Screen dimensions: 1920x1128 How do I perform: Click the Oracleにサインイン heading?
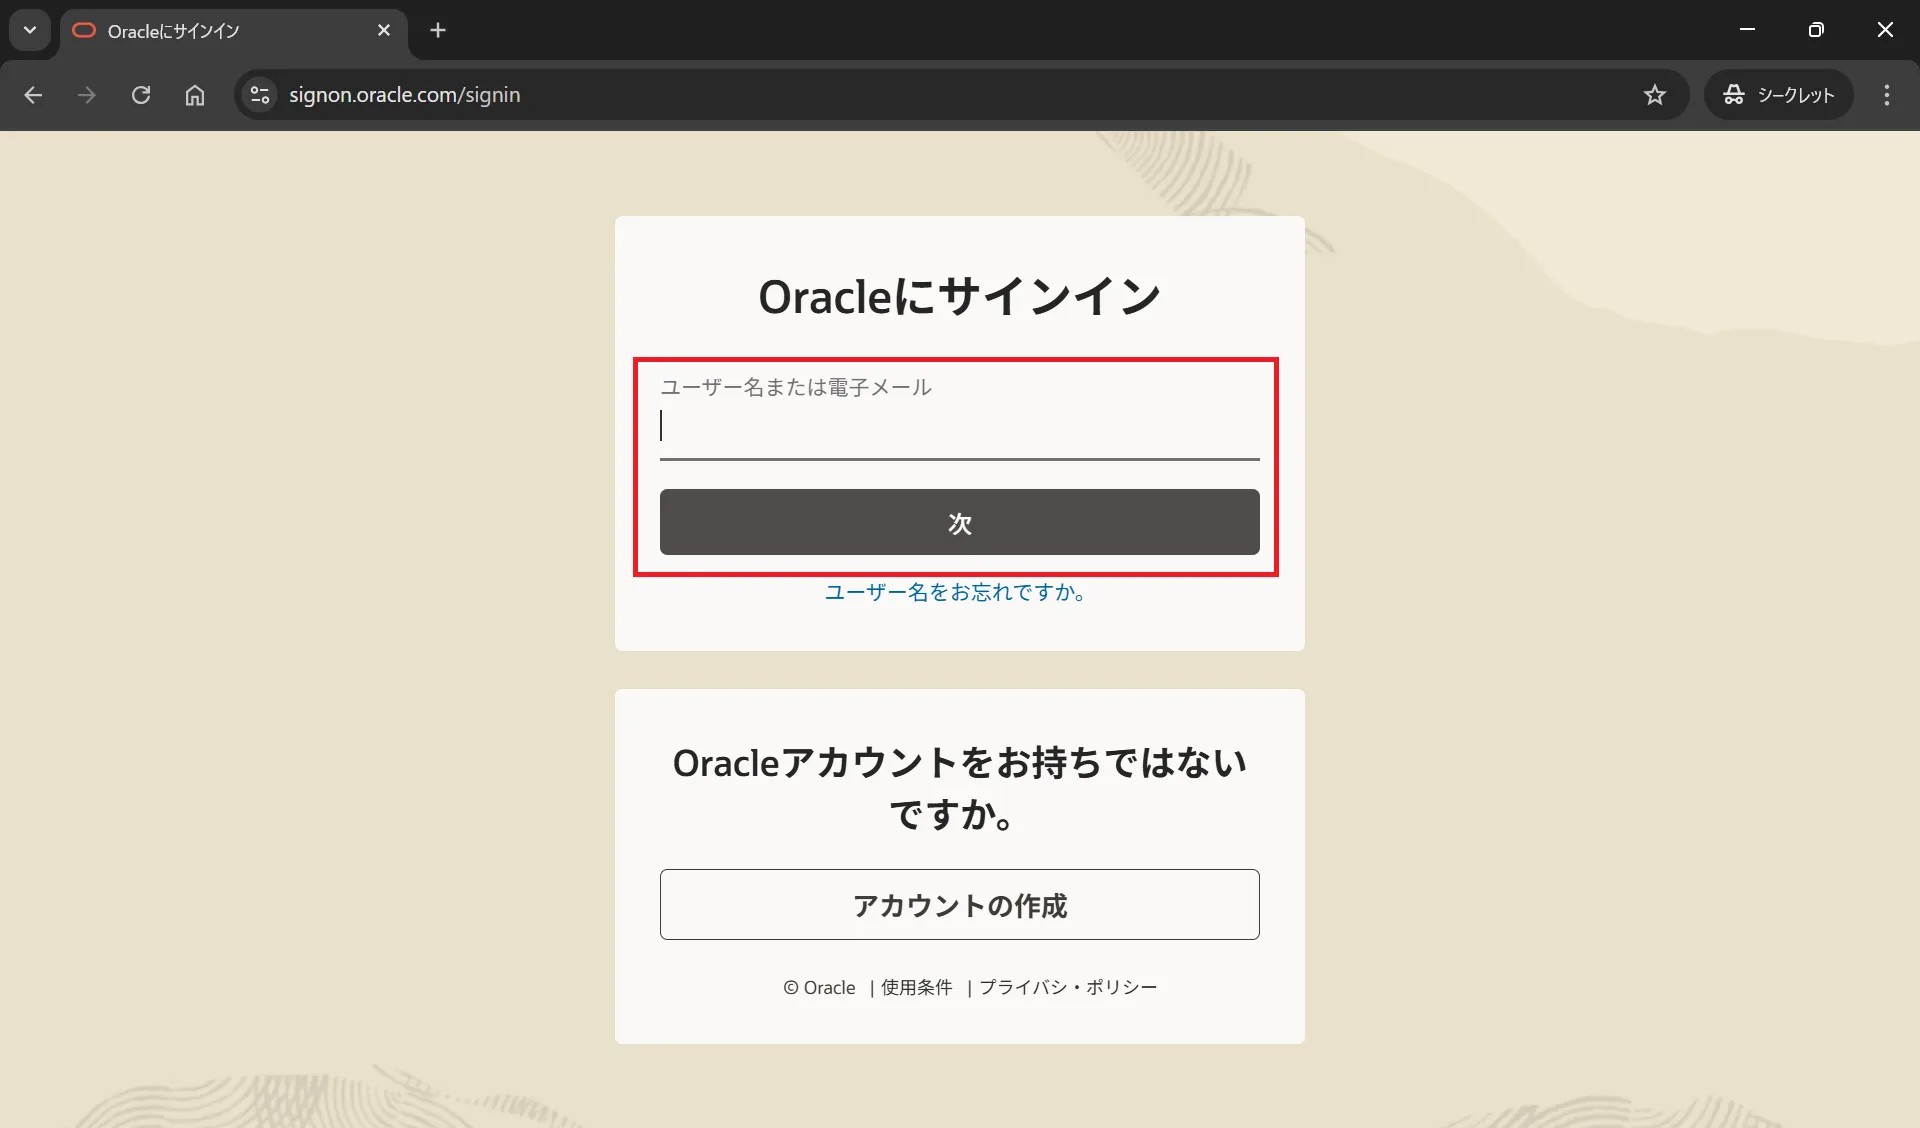960,296
